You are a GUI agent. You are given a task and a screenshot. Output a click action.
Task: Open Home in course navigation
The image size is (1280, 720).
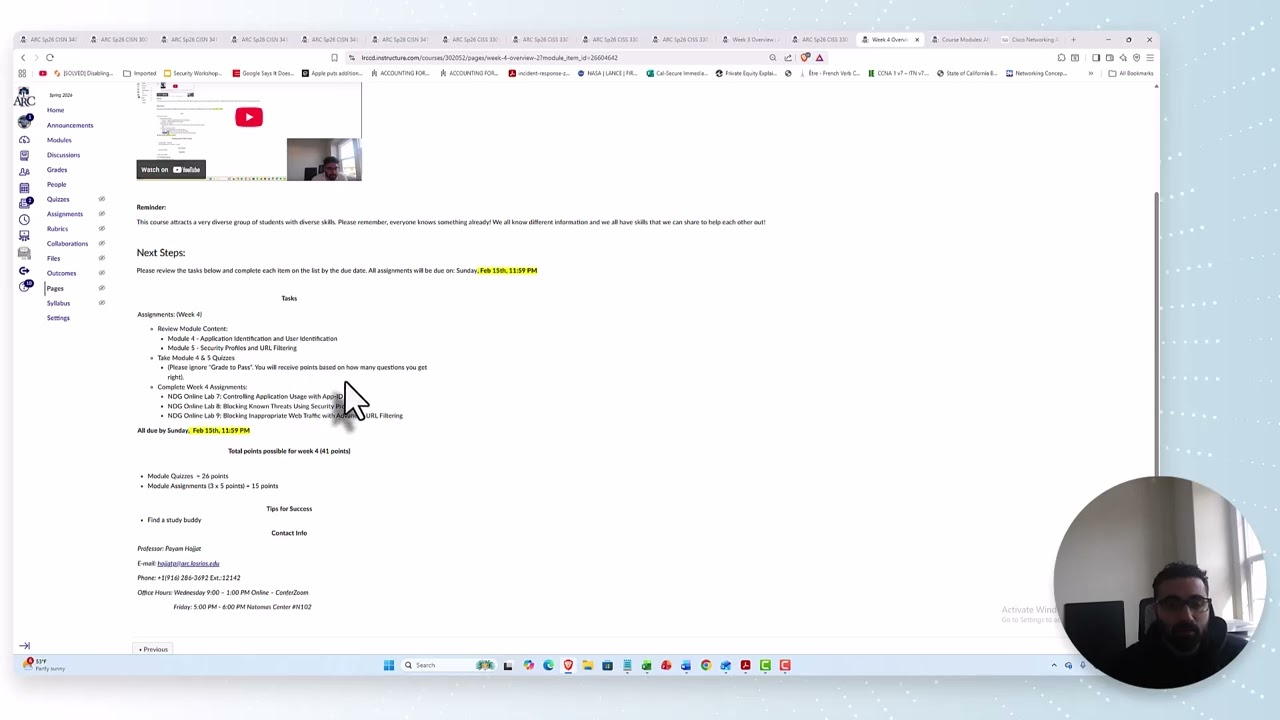tap(55, 110)
